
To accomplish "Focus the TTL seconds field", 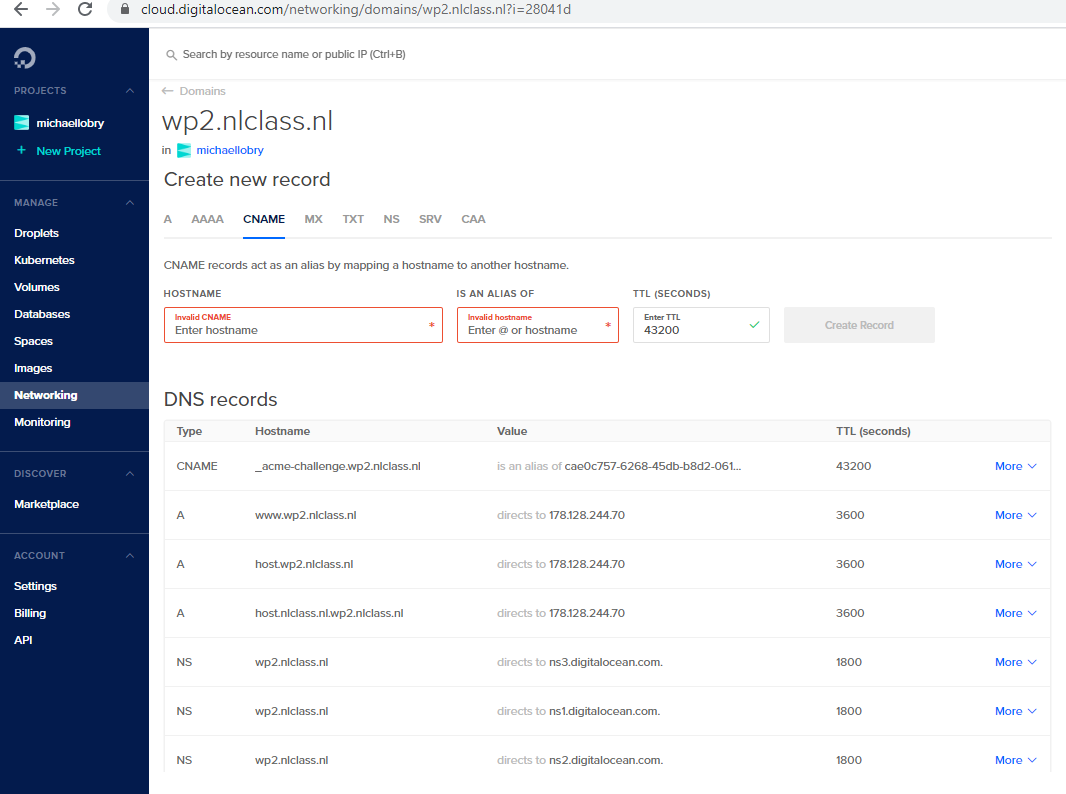I will coord(701,325).
